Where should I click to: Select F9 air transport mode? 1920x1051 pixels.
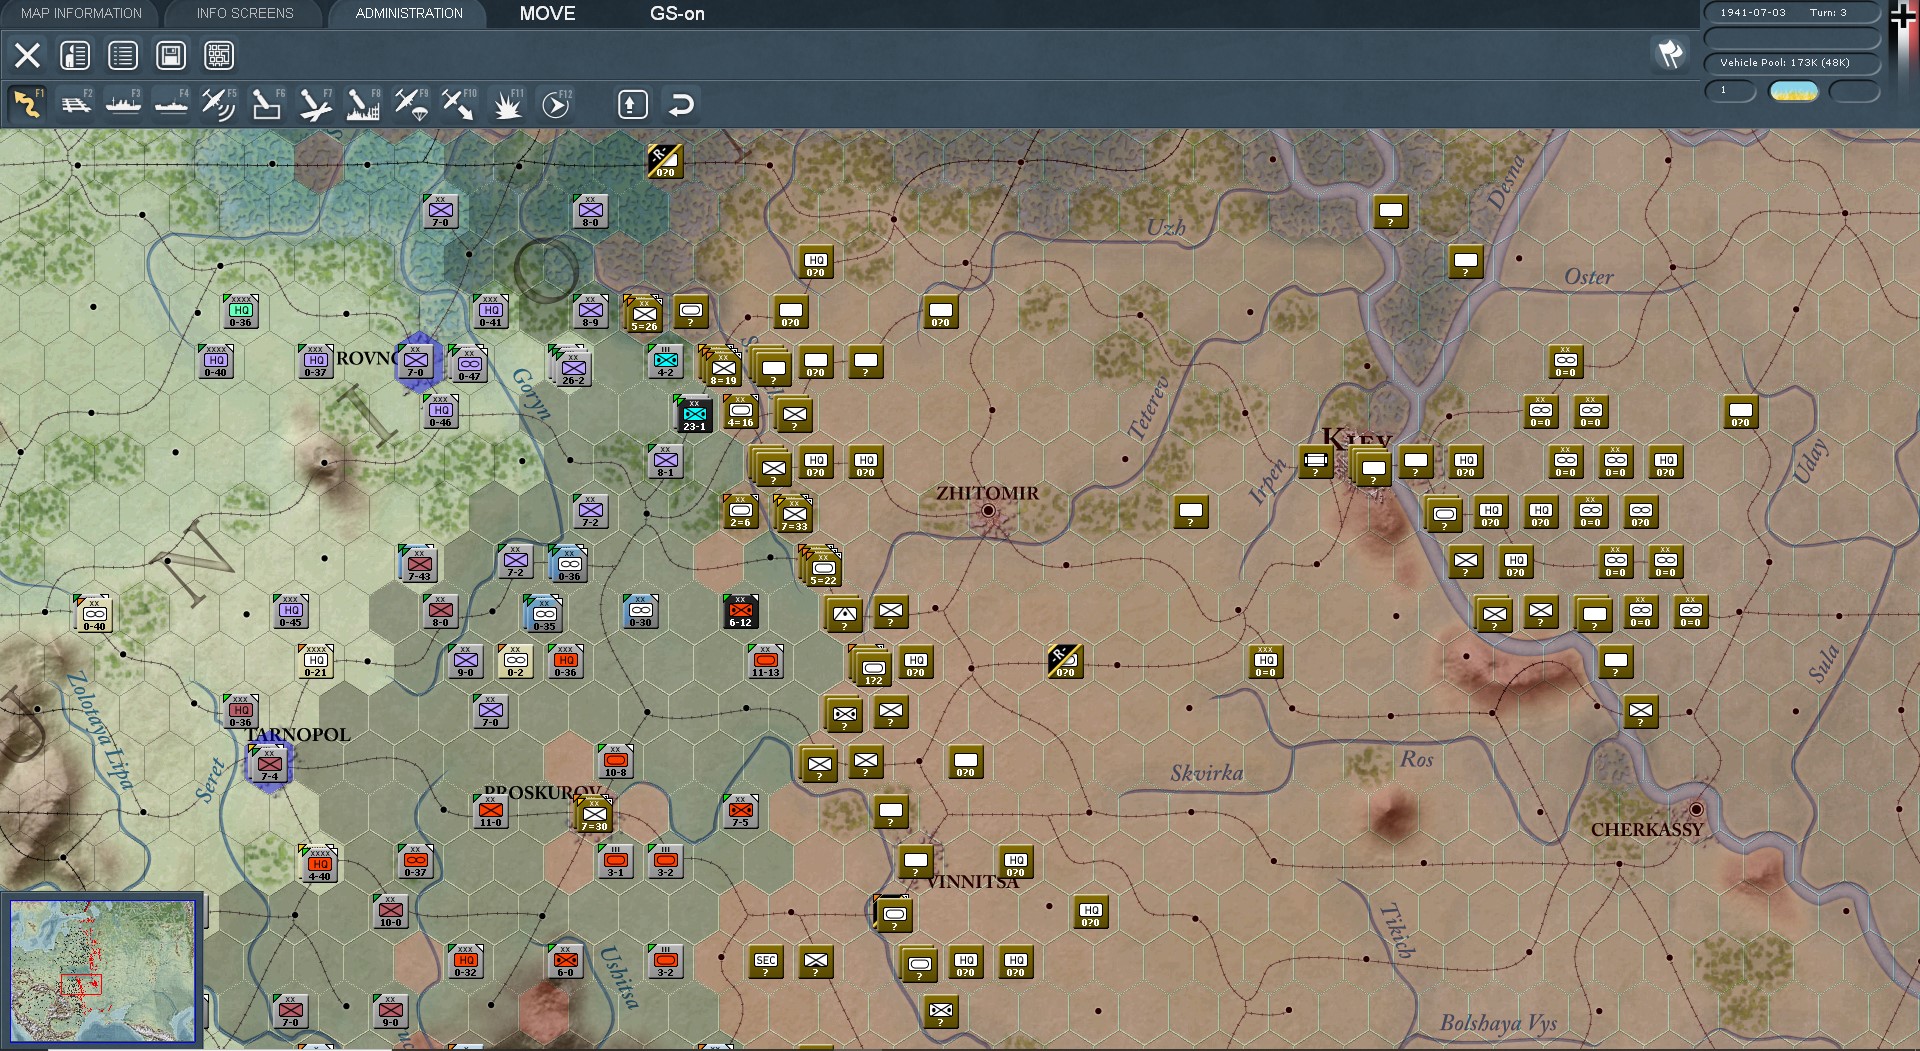pyautogui.click(x=411, y=104)
